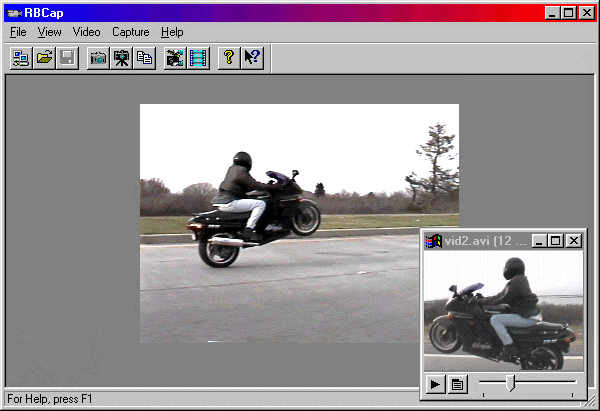Open the Video menu
The image size is (600, 411).
point(86,32)
